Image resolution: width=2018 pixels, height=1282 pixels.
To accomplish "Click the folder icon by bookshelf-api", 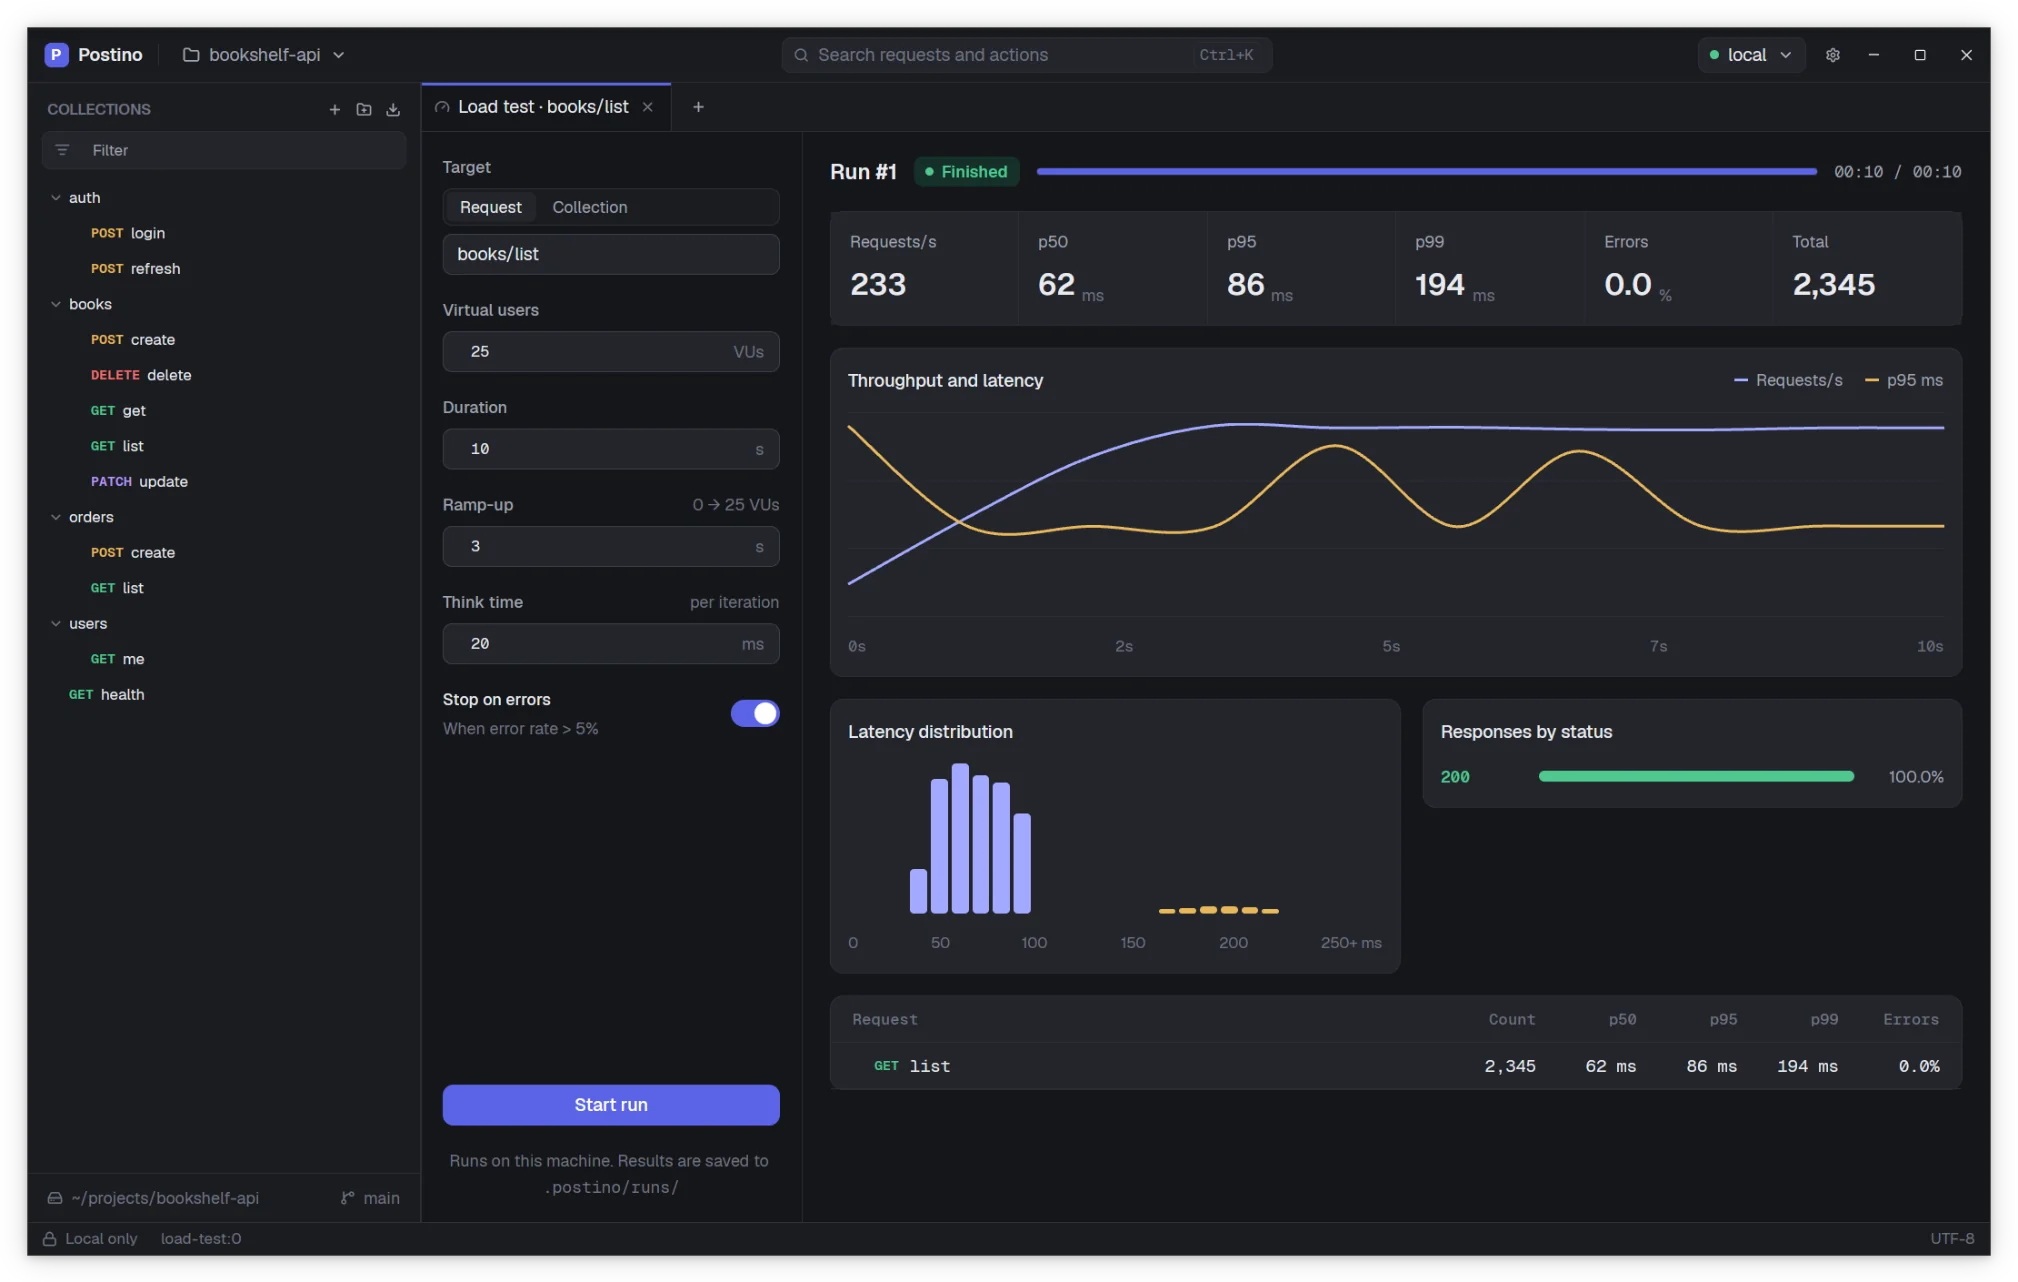I will (x=191, y=55).
